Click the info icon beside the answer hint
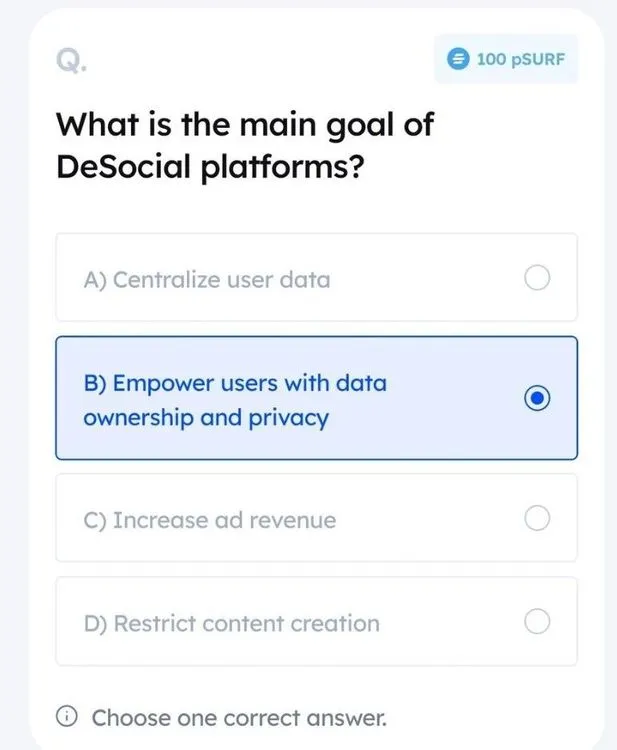 [67, 717]
